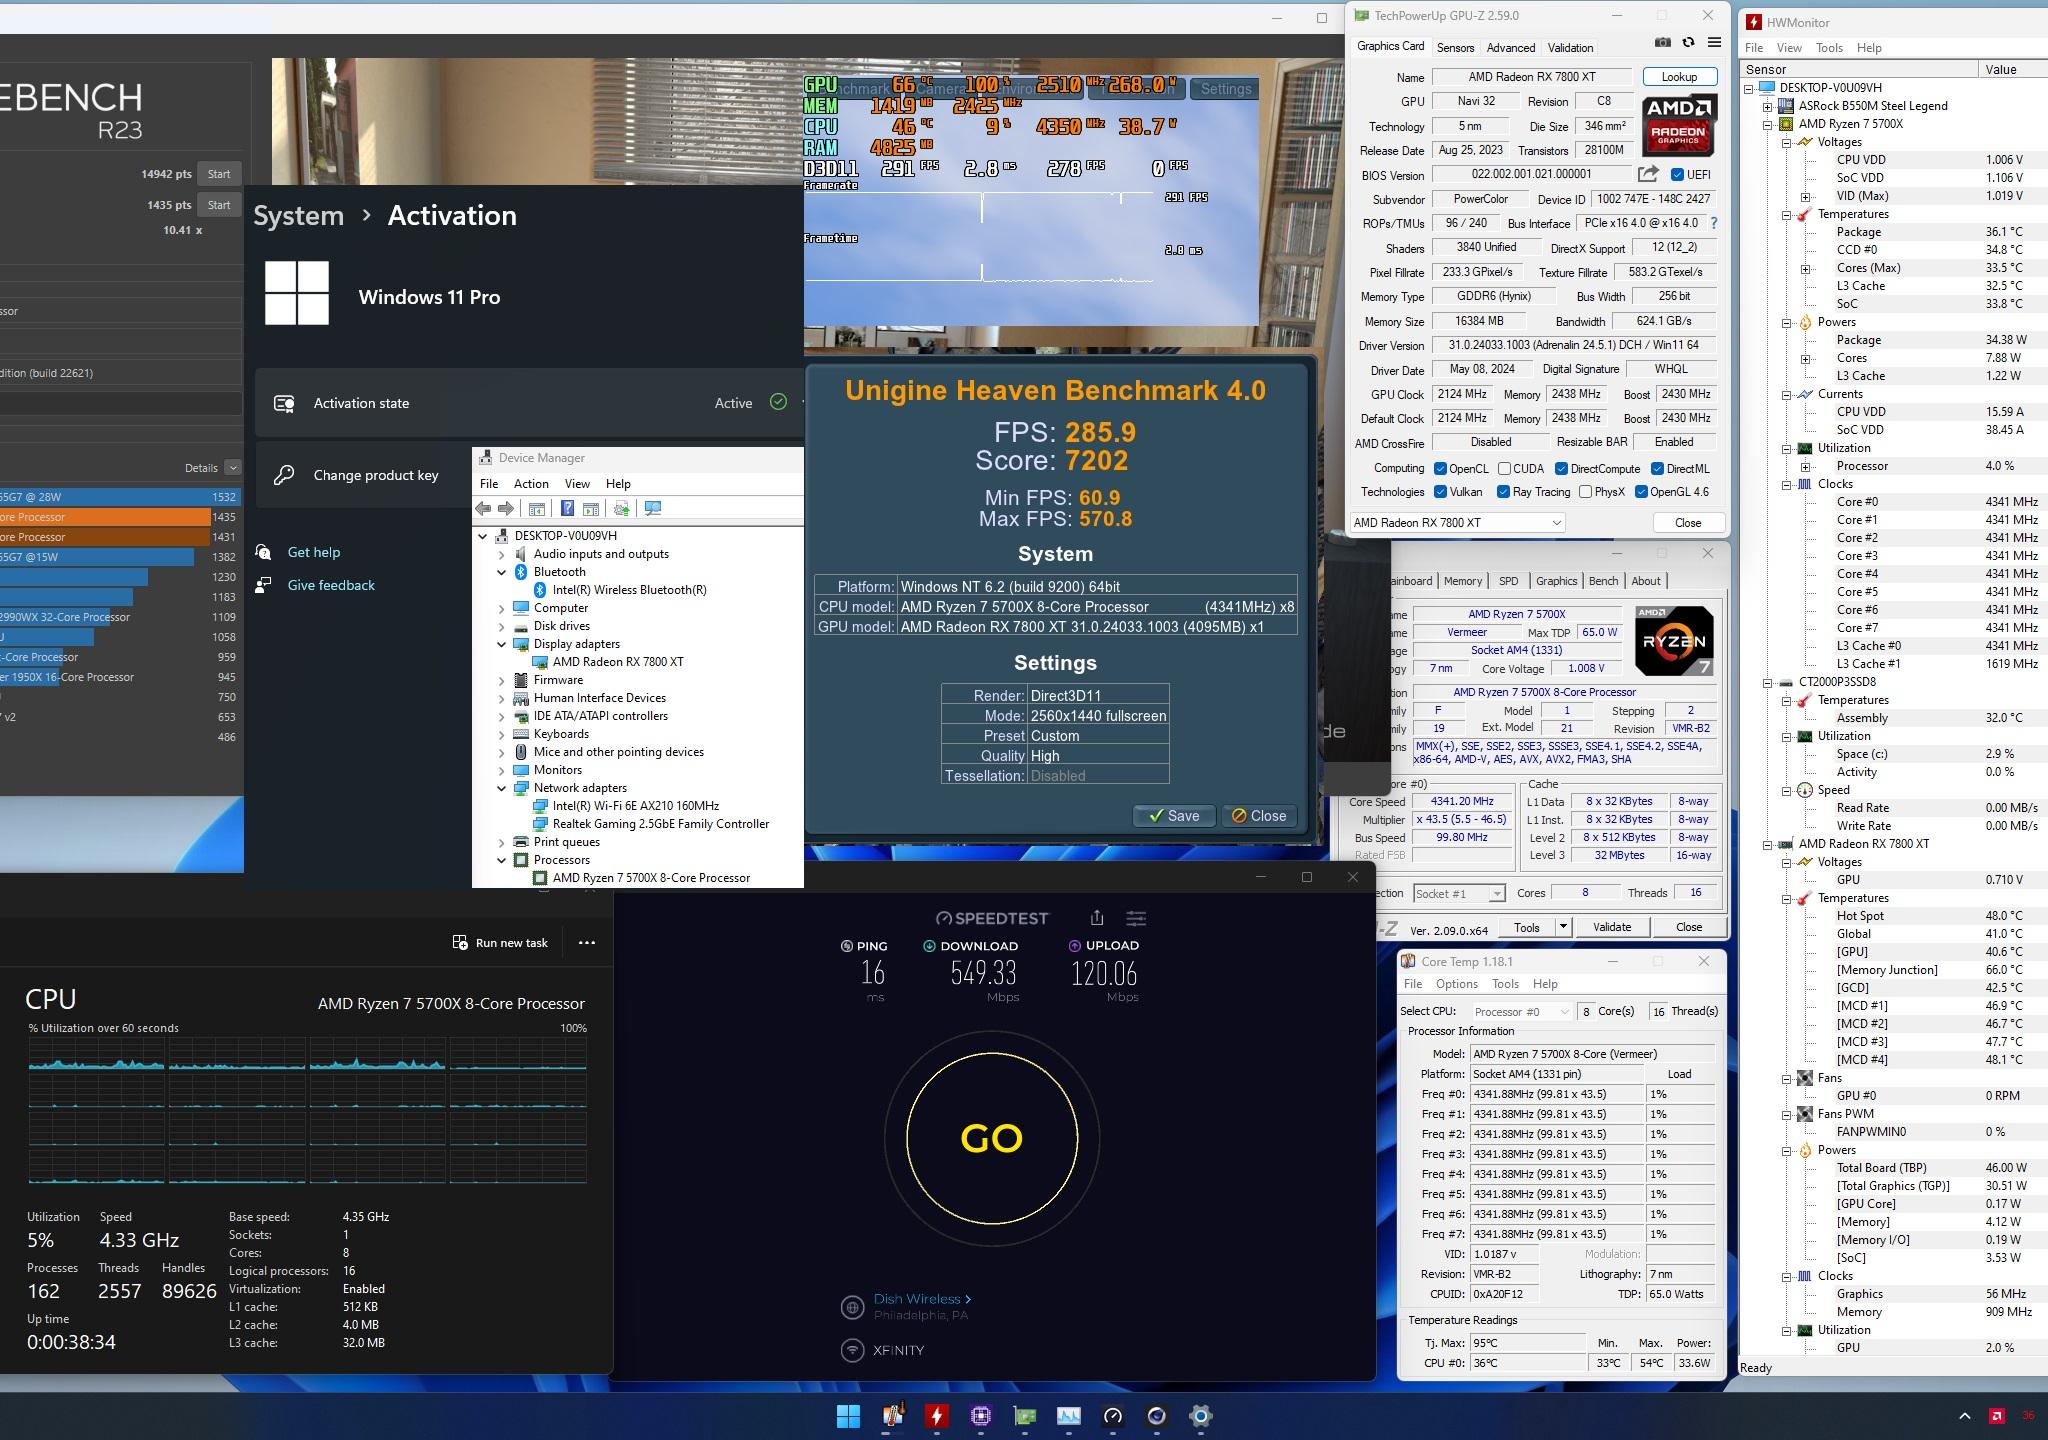Screen dimensions: 2048x1440
Task: Click the Speedtest share results icon
Action: coord(1097,918)
